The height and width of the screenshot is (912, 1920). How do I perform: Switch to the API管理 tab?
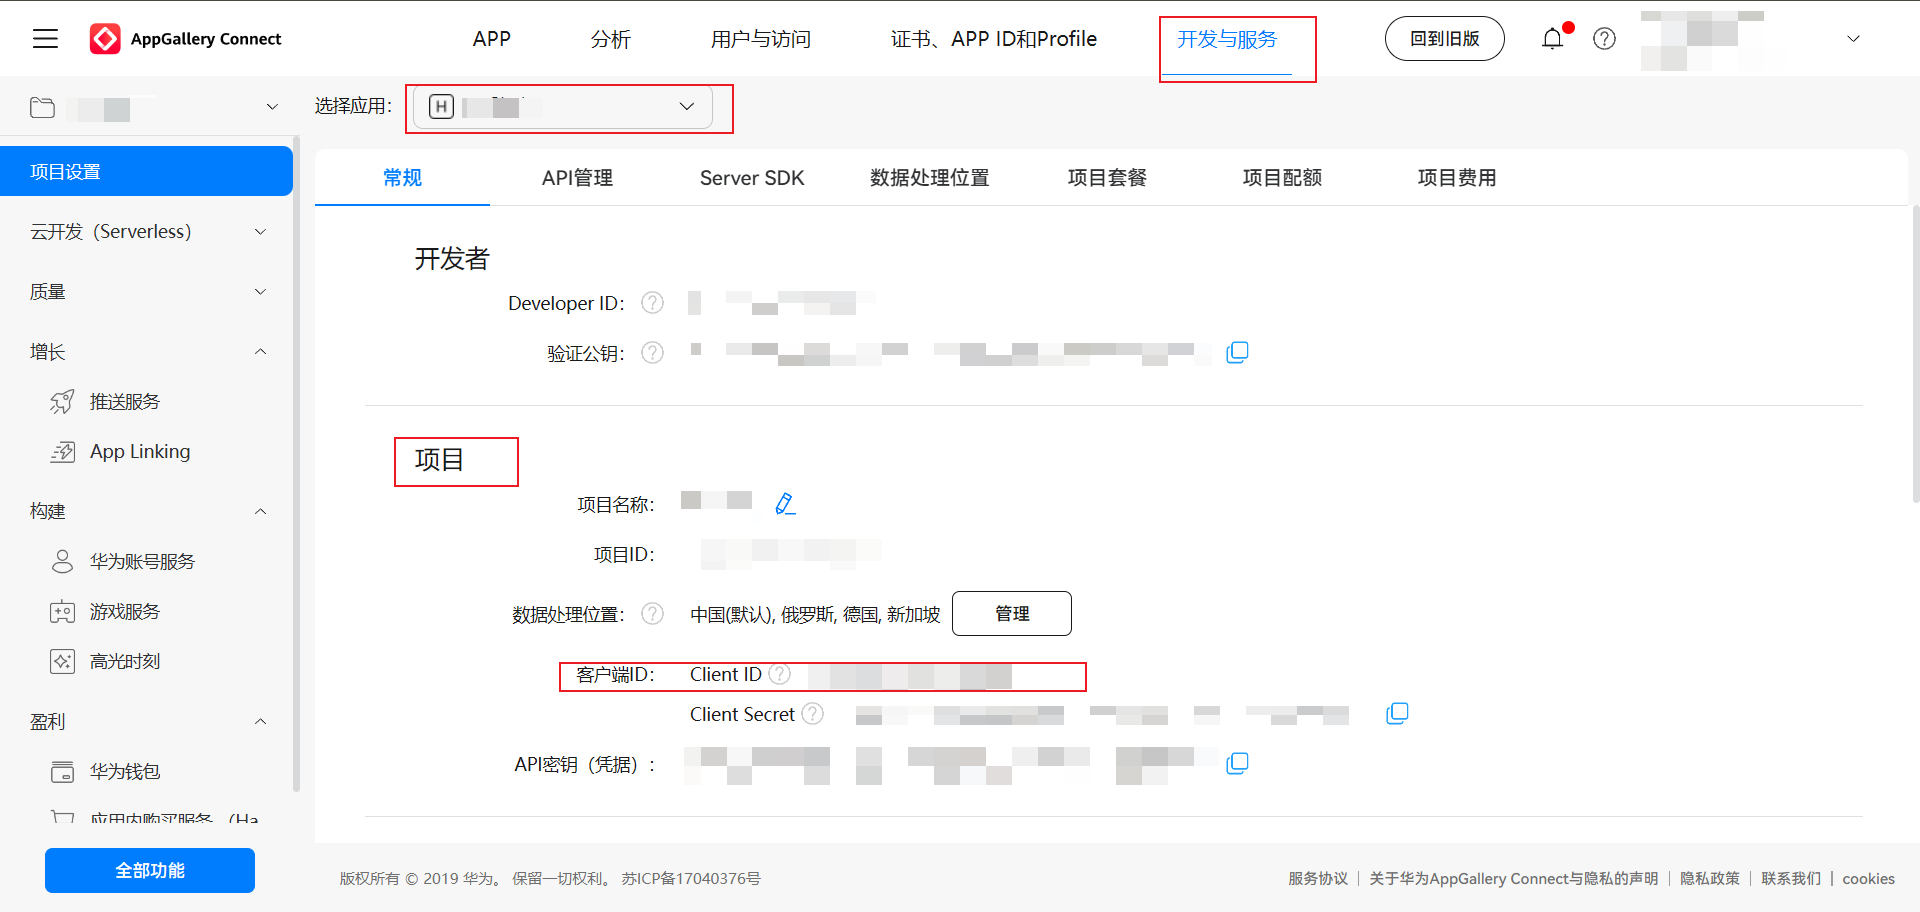pos(578,178)
